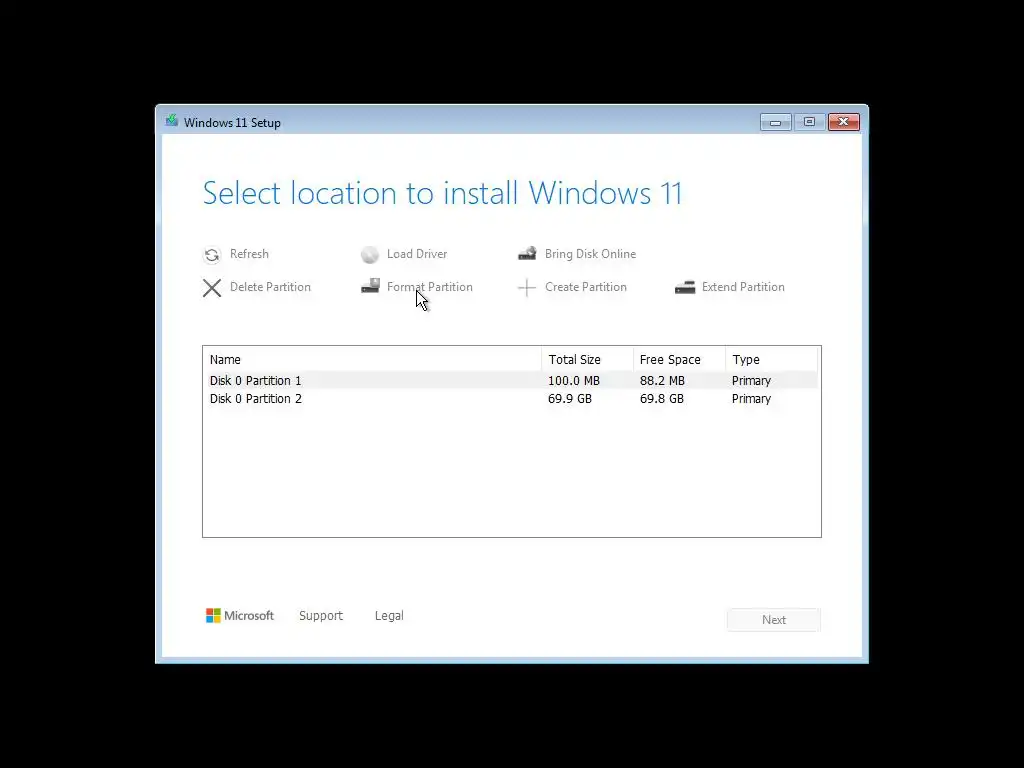Click the Create Partition plus icon
The height and width of the screenshot is (768, 1024).
[x=526, y=287]
